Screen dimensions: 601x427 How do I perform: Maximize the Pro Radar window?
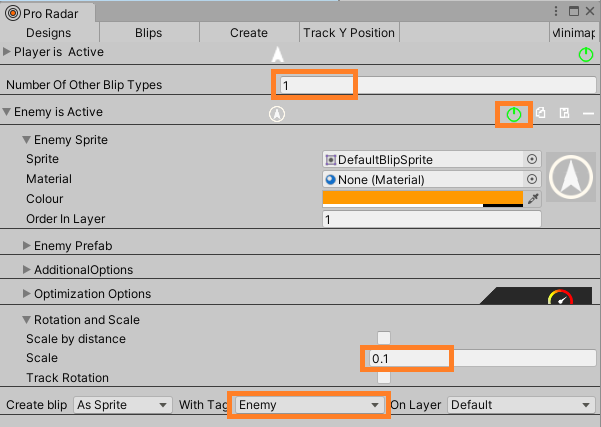click(x=573, y=11)
